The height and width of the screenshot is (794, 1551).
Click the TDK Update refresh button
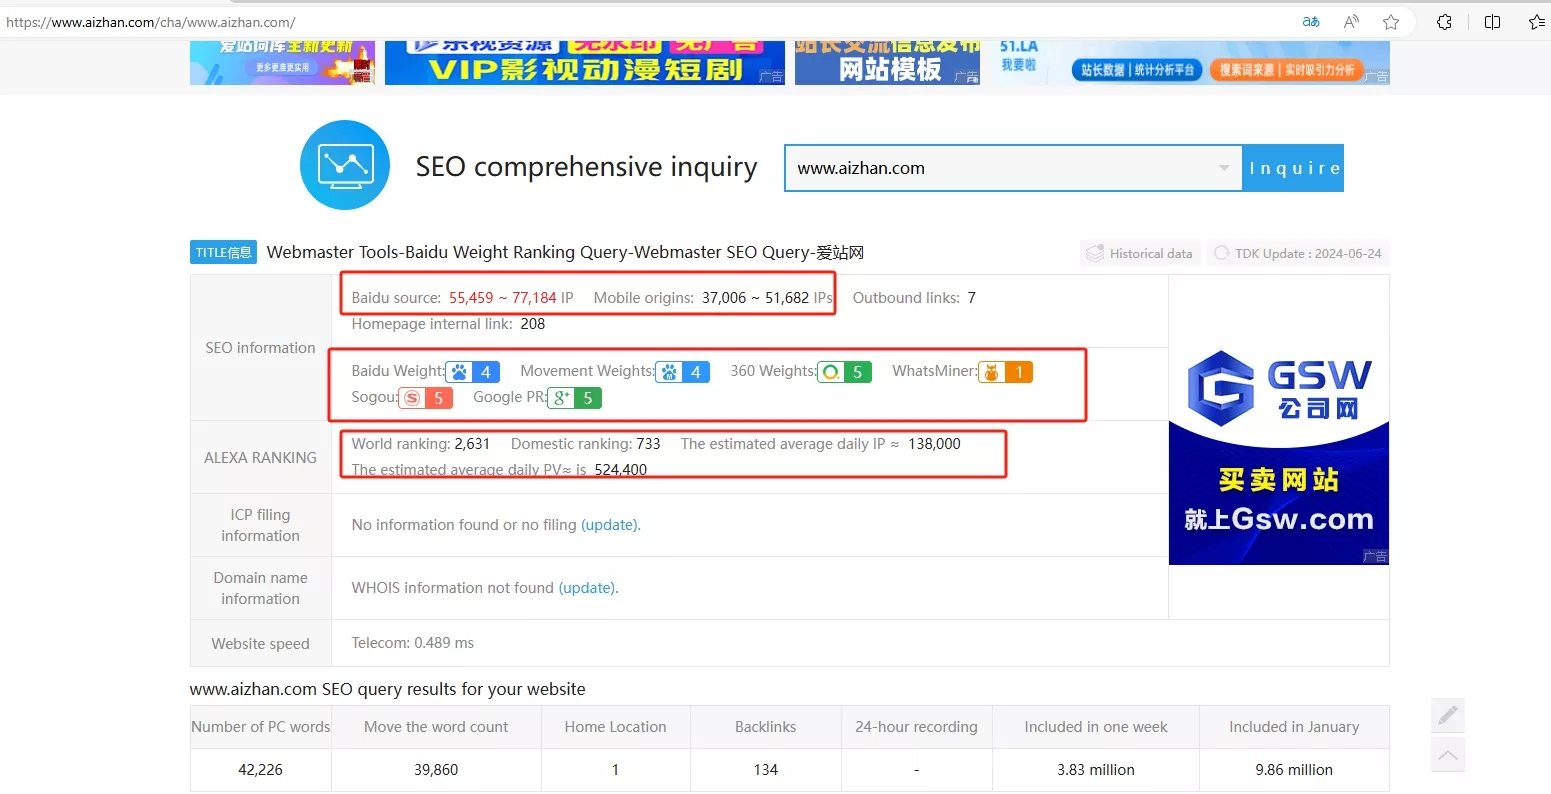pyautogui.click(x=1298, y=254)
